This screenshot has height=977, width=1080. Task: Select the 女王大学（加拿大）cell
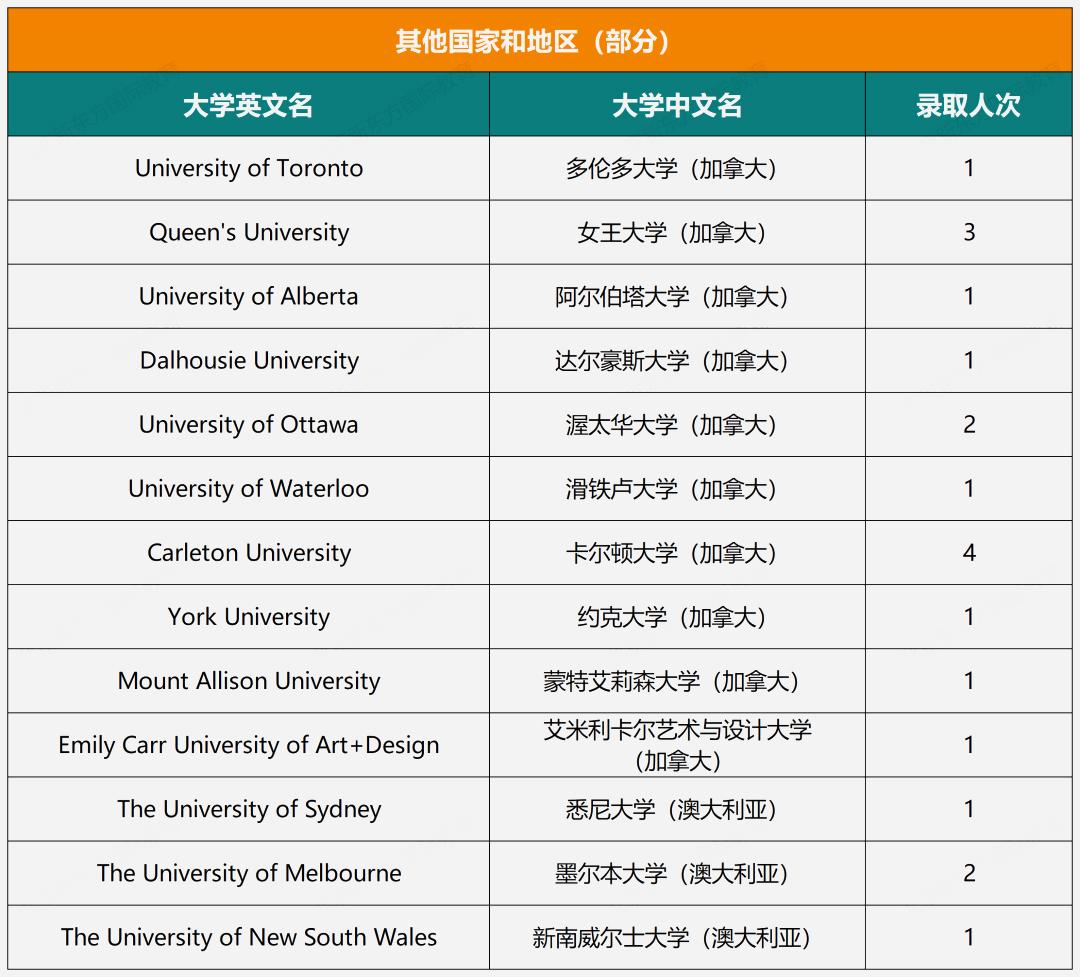pyautogui.click(x=677, y=232)
